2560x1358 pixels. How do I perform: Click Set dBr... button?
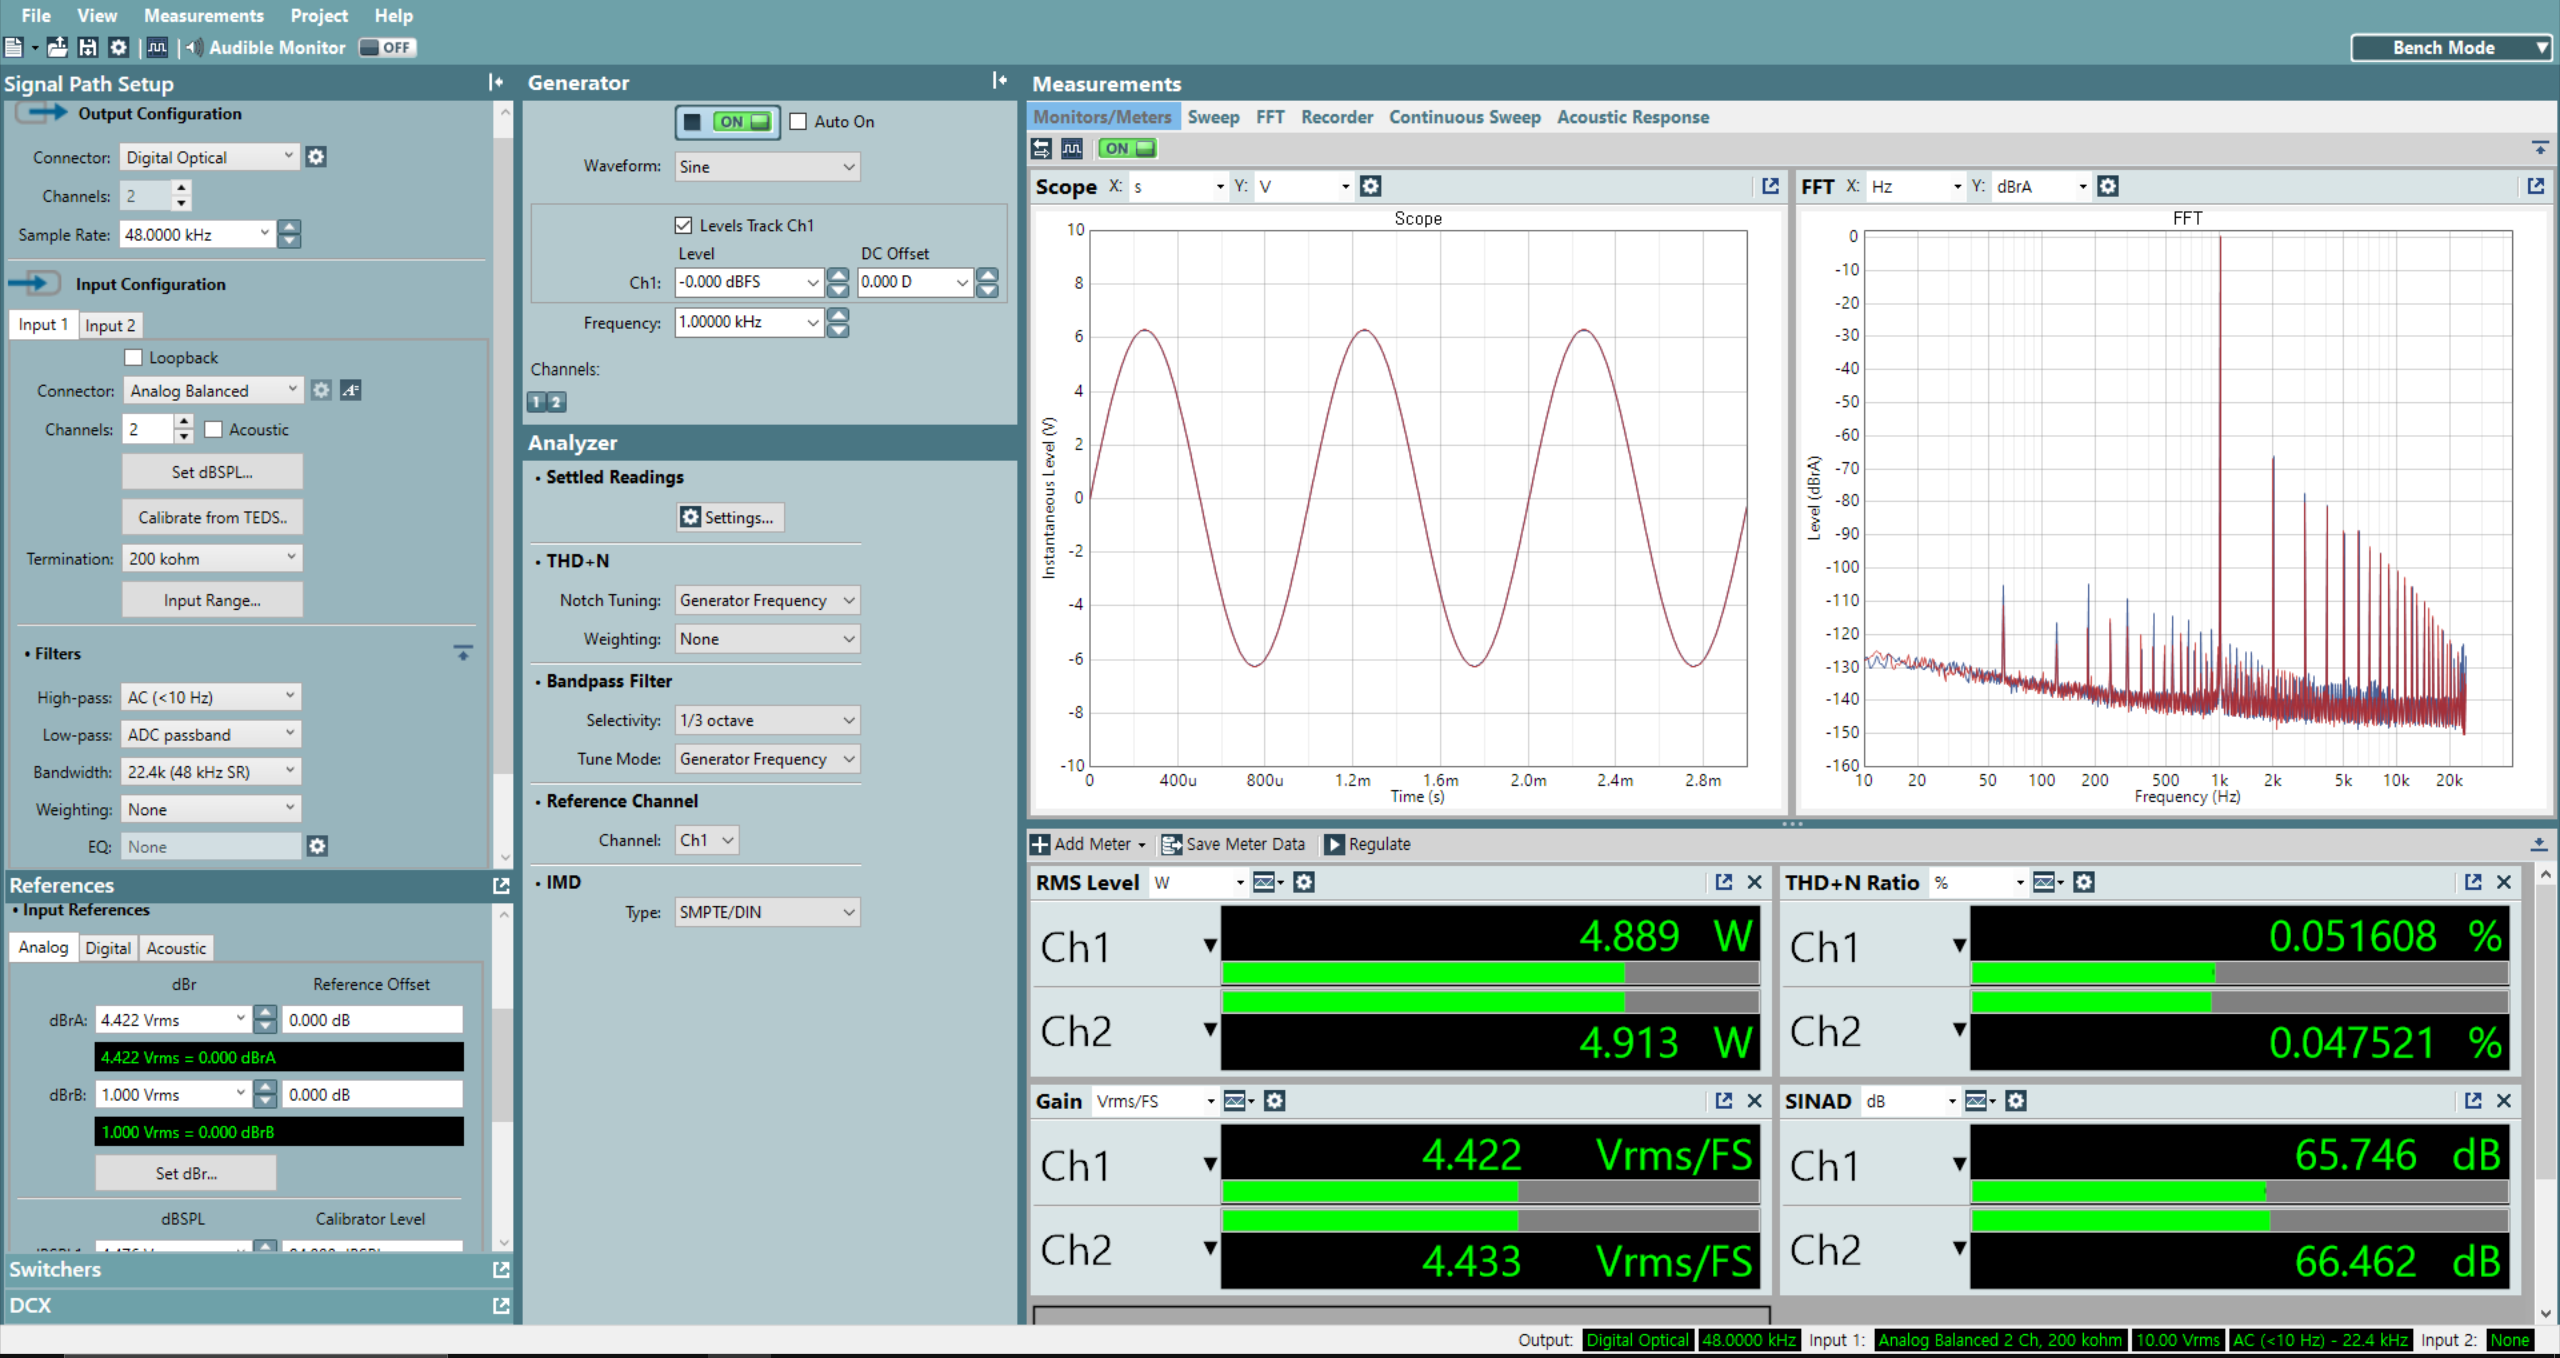pos(186,1174)
